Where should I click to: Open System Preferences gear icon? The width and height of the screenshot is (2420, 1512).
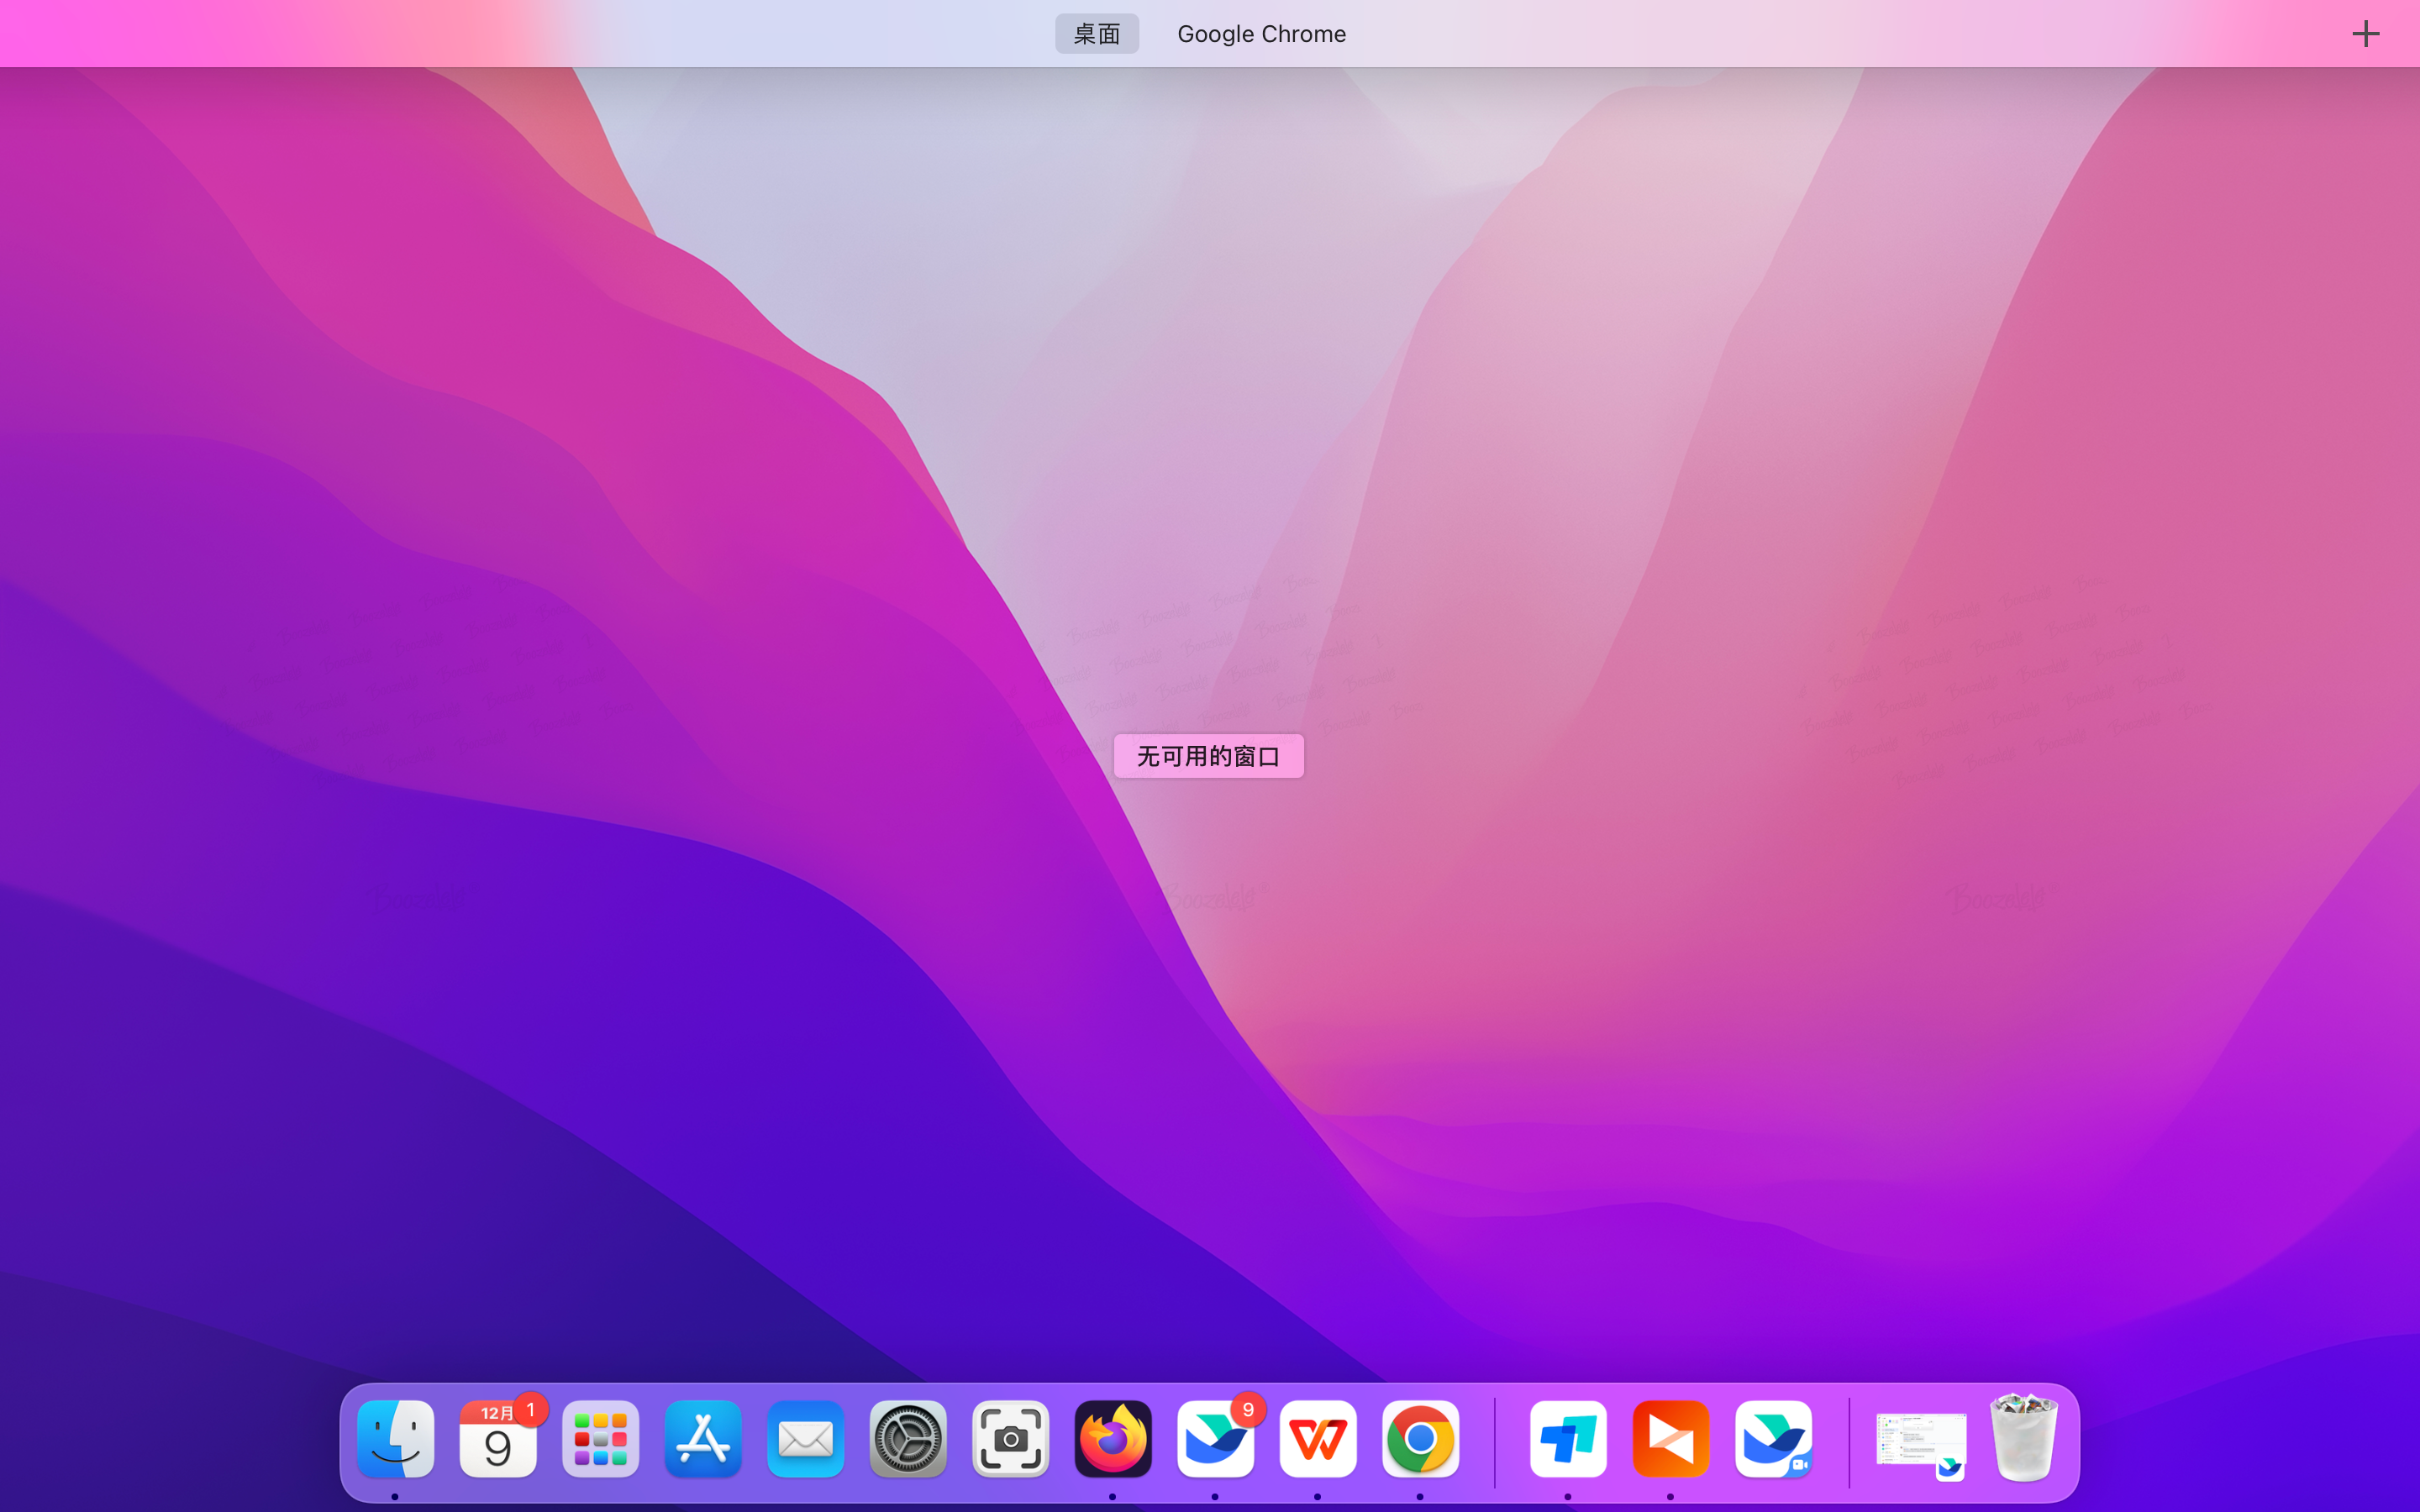pos(908,1439)
